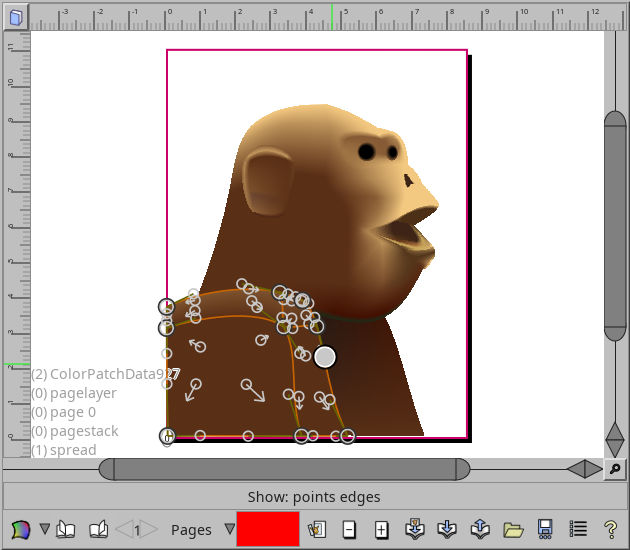Go to previous page arrow
This screenshot has width=630, height=550.
(123, 530)
